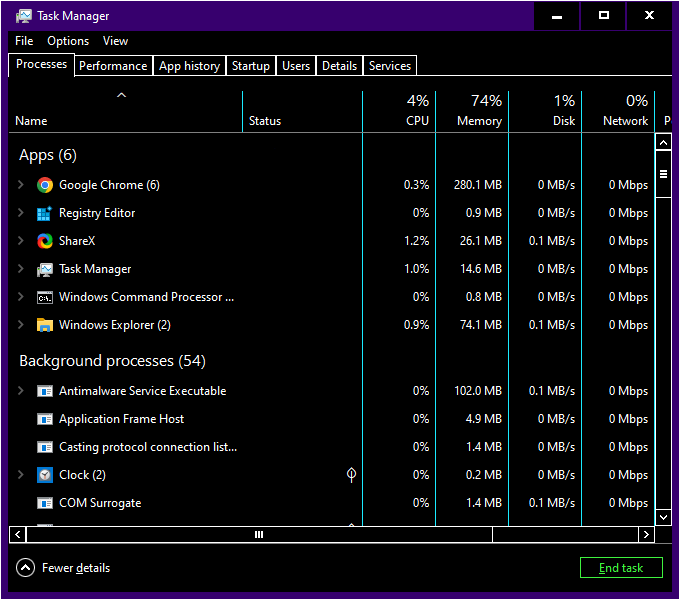Viewport: 680px width, 600px height.
Task: Click the Google Chrome app icon
Action: point(45,185)
